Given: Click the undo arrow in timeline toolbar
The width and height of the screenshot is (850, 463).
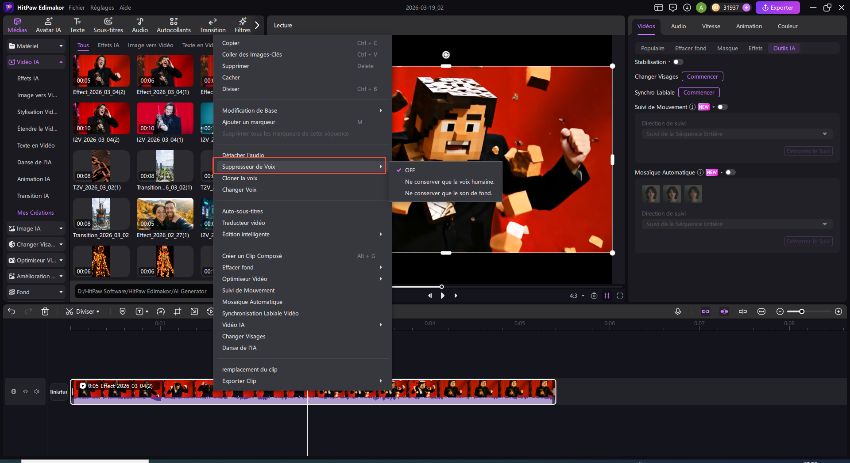Looking at the screenshot, I should click(12, 311).
